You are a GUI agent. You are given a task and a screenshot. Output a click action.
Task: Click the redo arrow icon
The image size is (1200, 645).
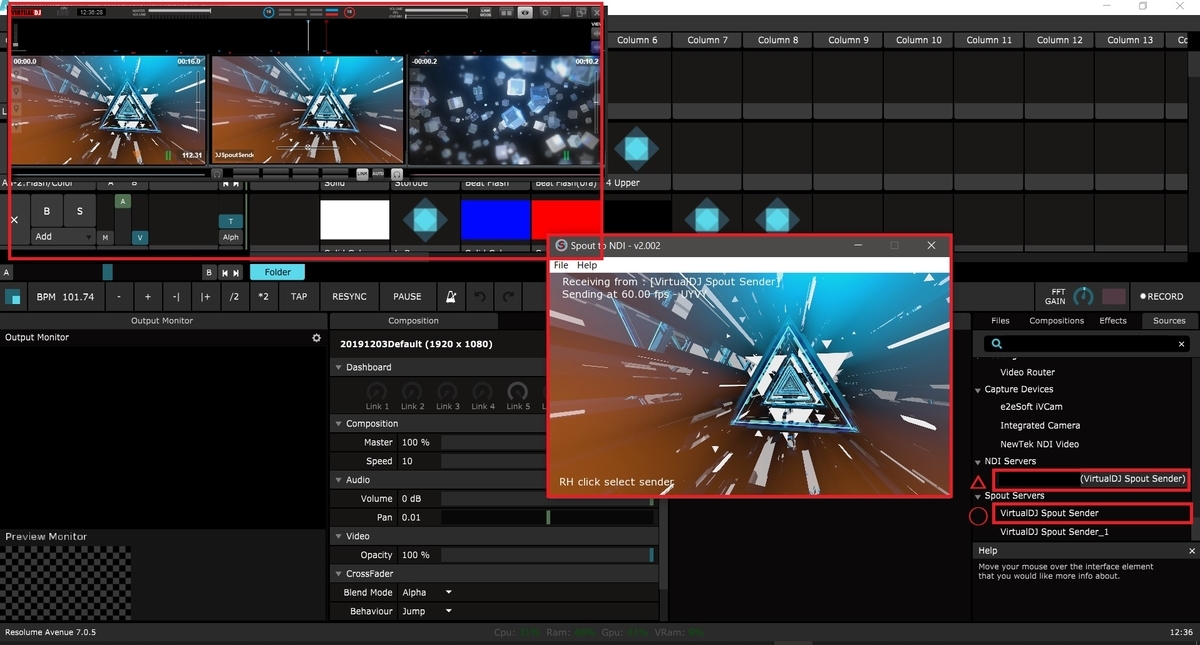pos(510,296)
